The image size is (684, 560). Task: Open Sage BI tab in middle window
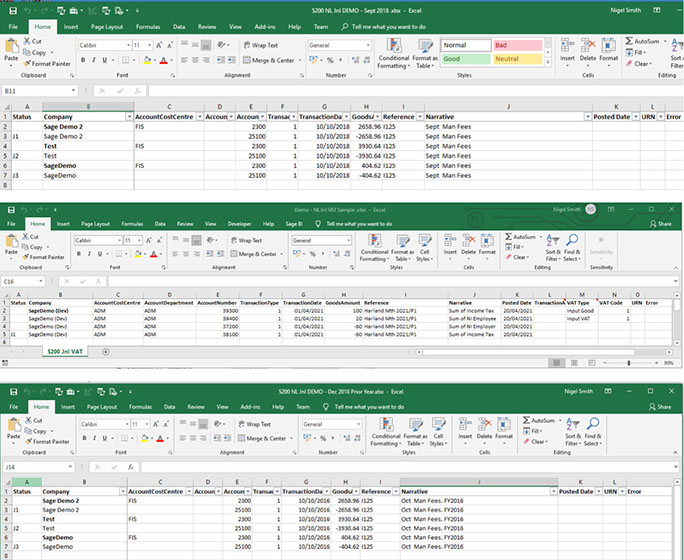(x=294, y=224)
